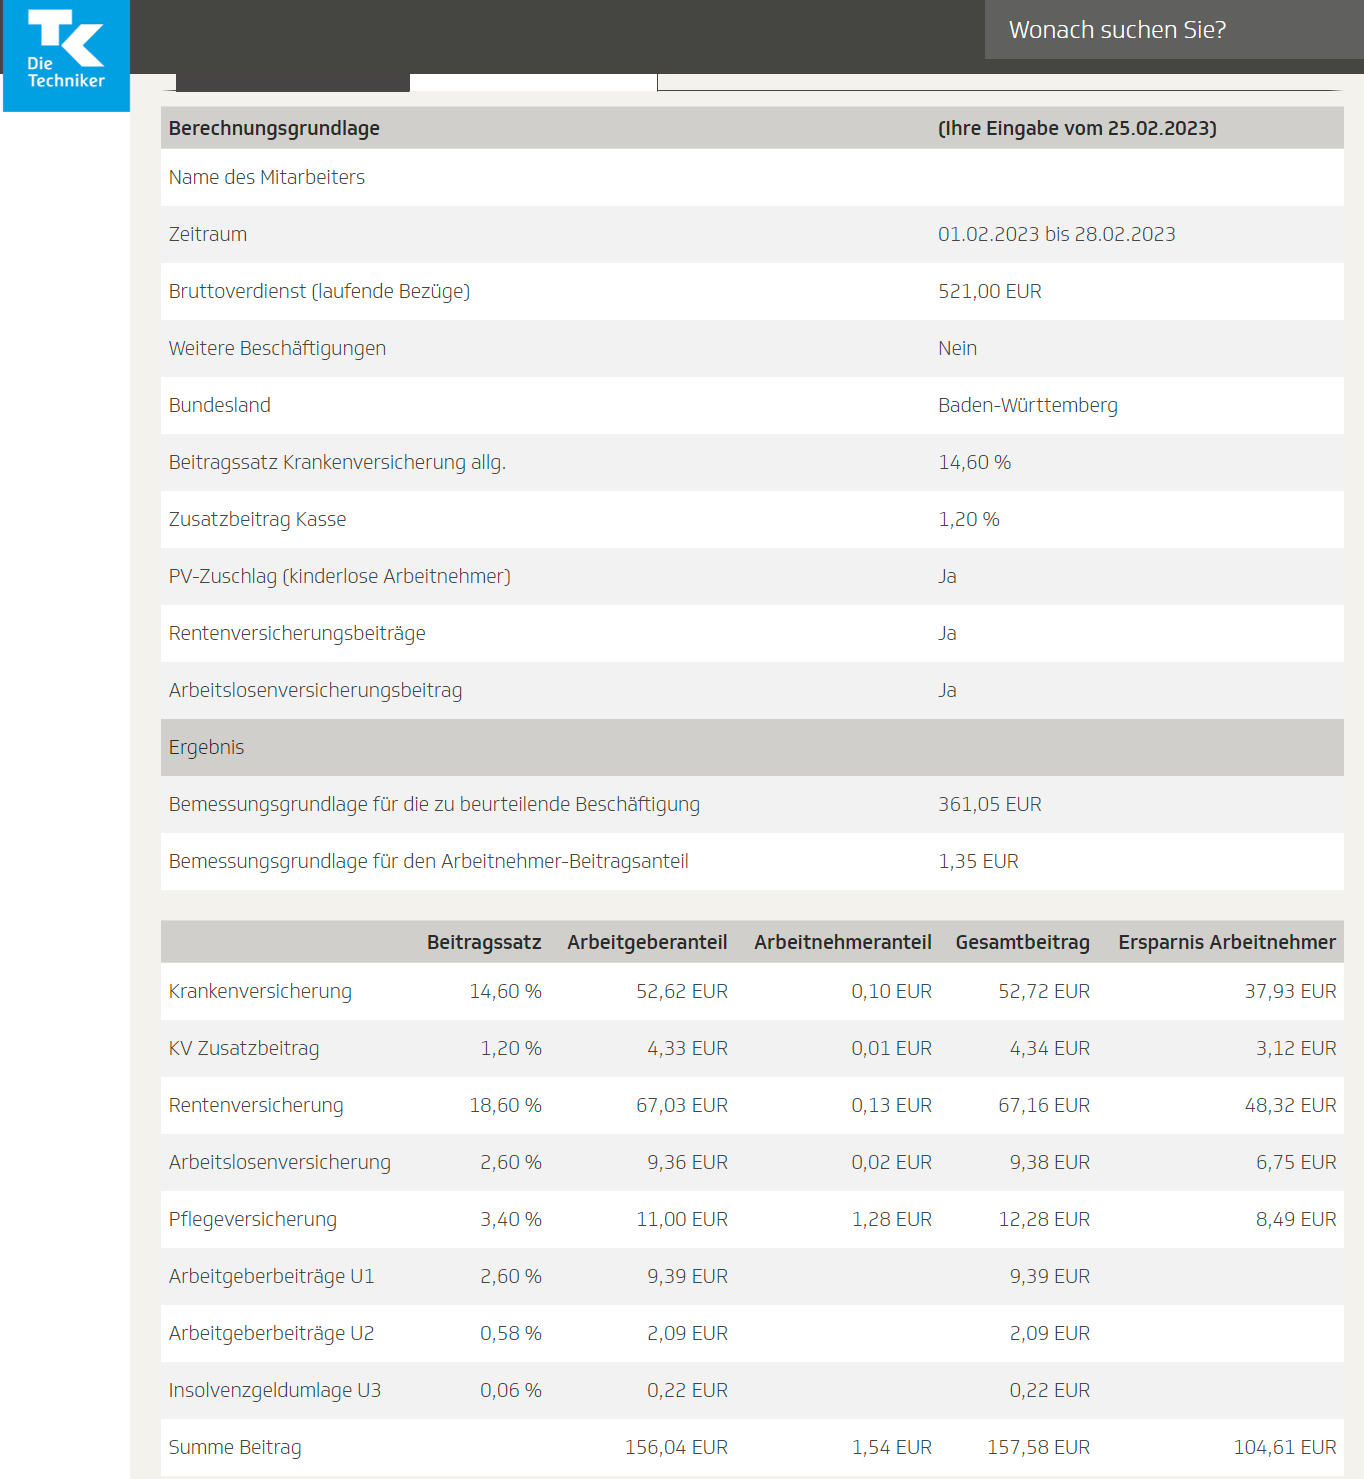1364x1479 pixels.
Task: Focus the 'Wonach suchen Sie?' search field
Action: [1174, 30]
